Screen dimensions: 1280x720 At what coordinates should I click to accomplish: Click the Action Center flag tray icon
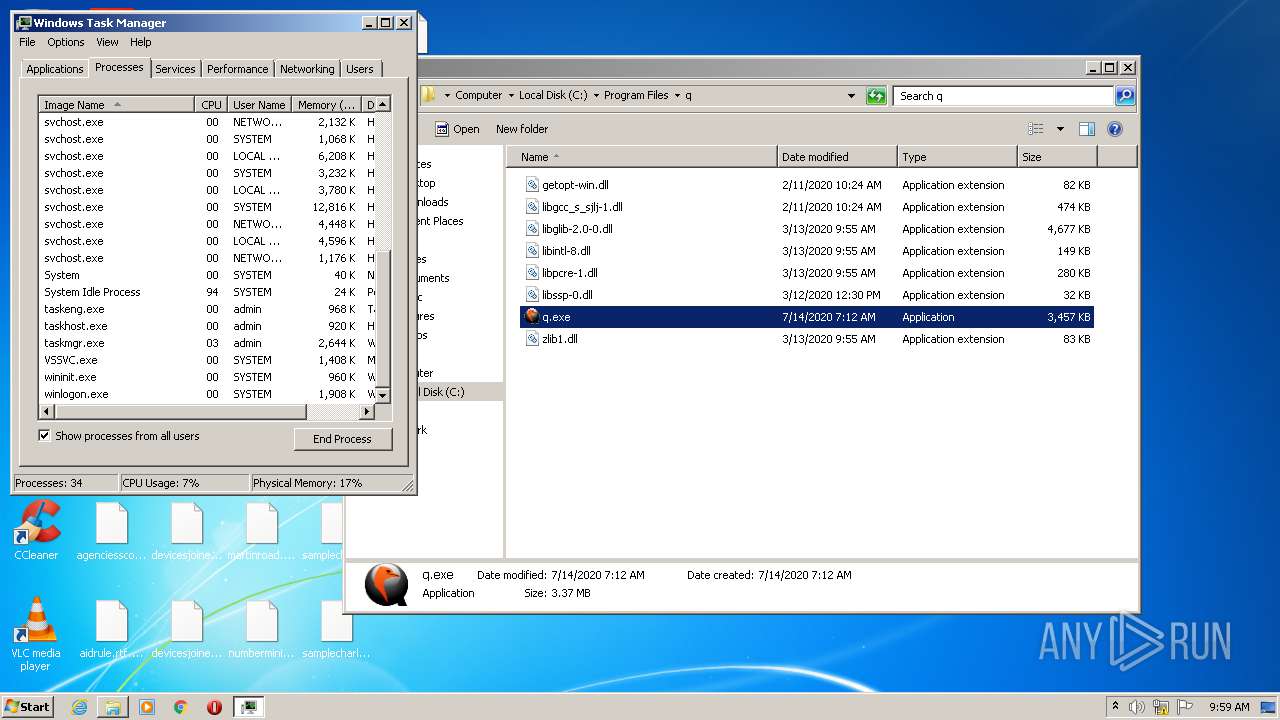pyautogui.click(x=1185, y=707)
